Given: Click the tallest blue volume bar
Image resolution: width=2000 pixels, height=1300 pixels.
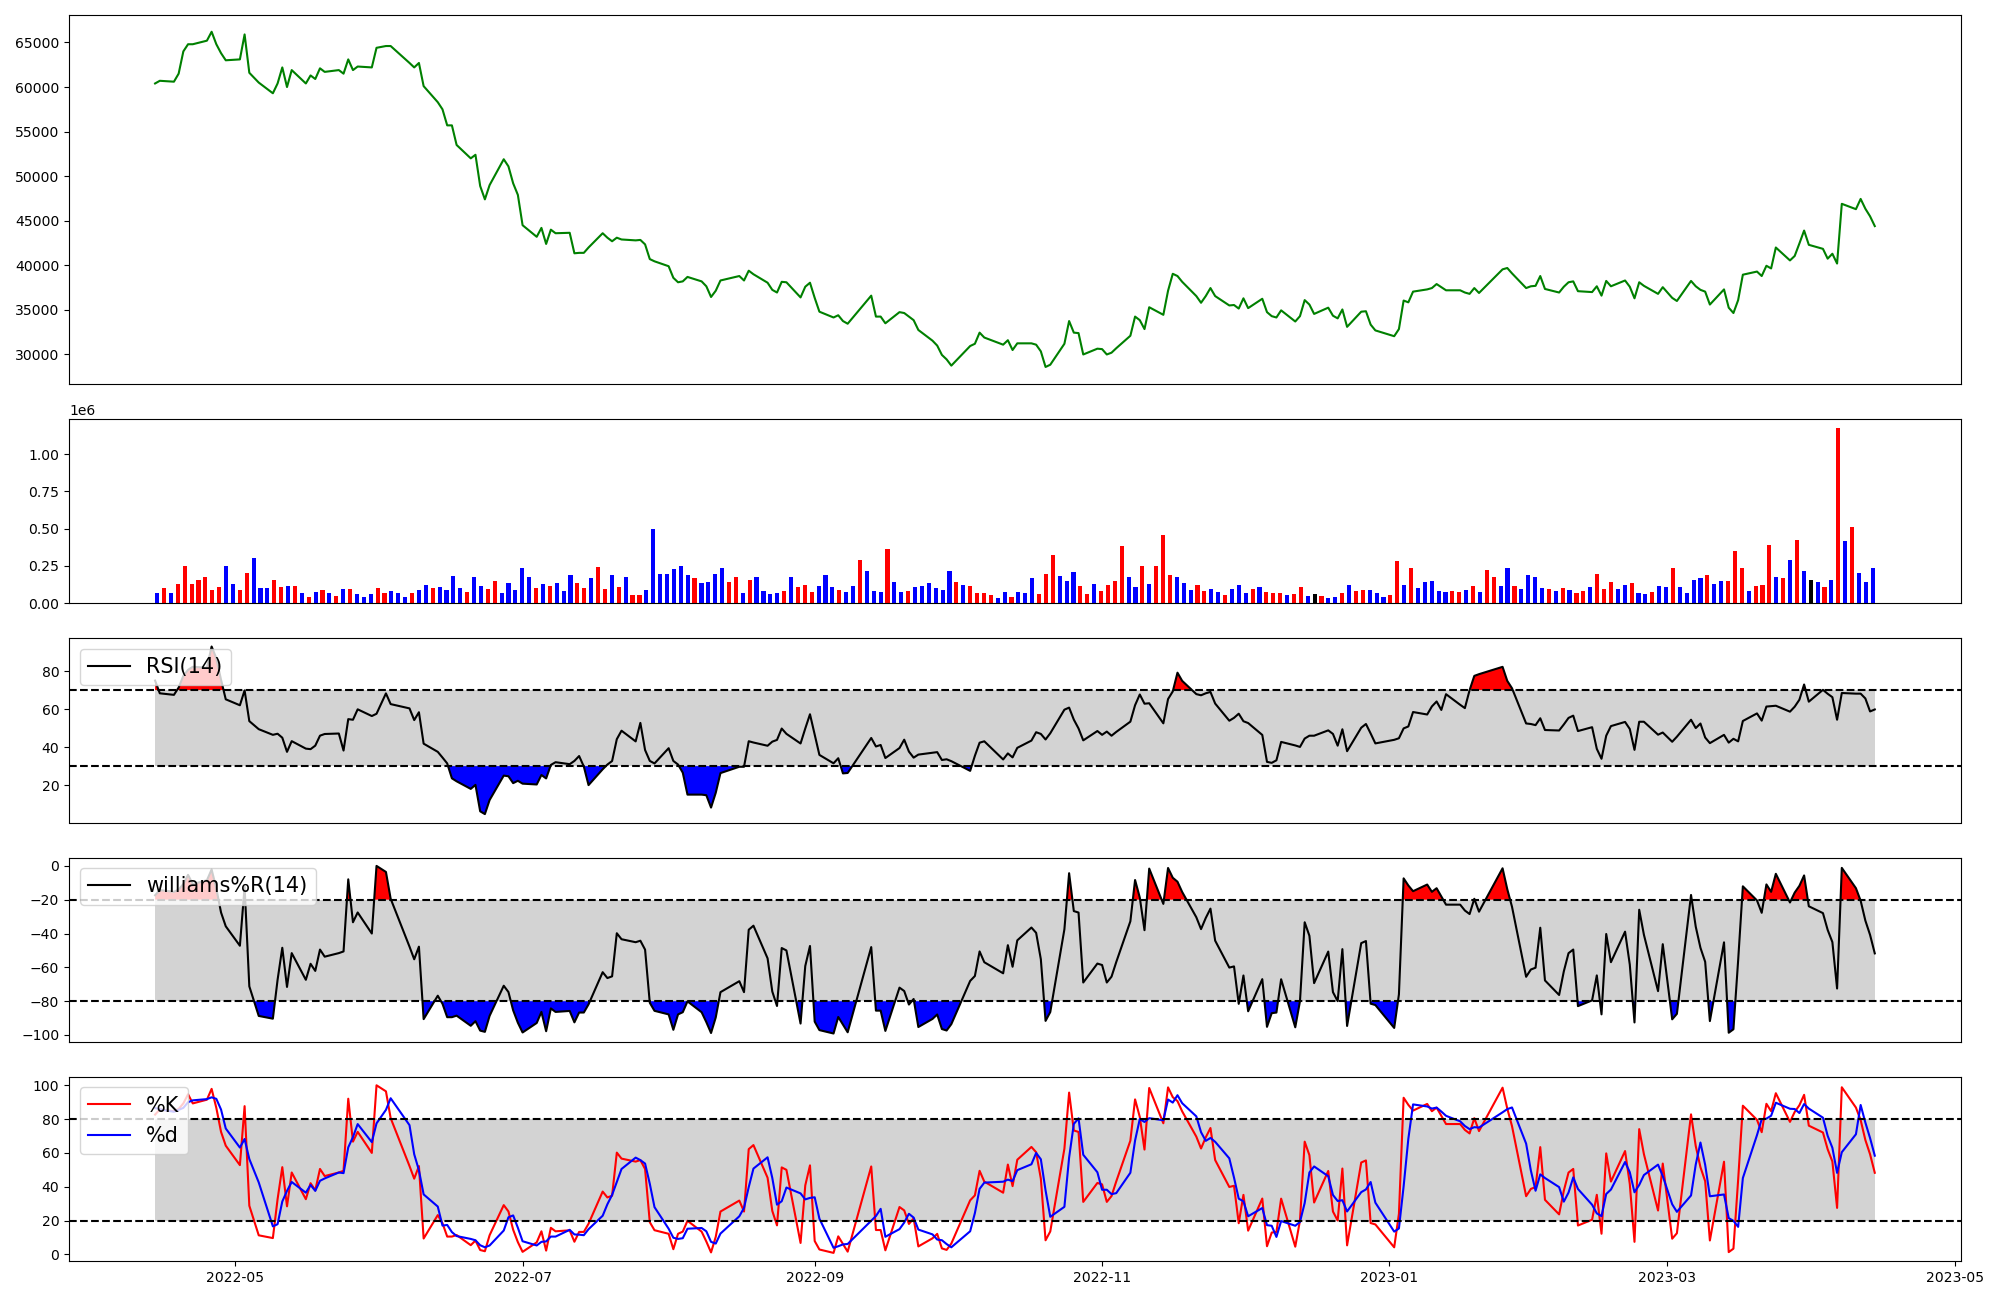Looking at the screenshot, I should pyautogui.click(x=653, y=566).
